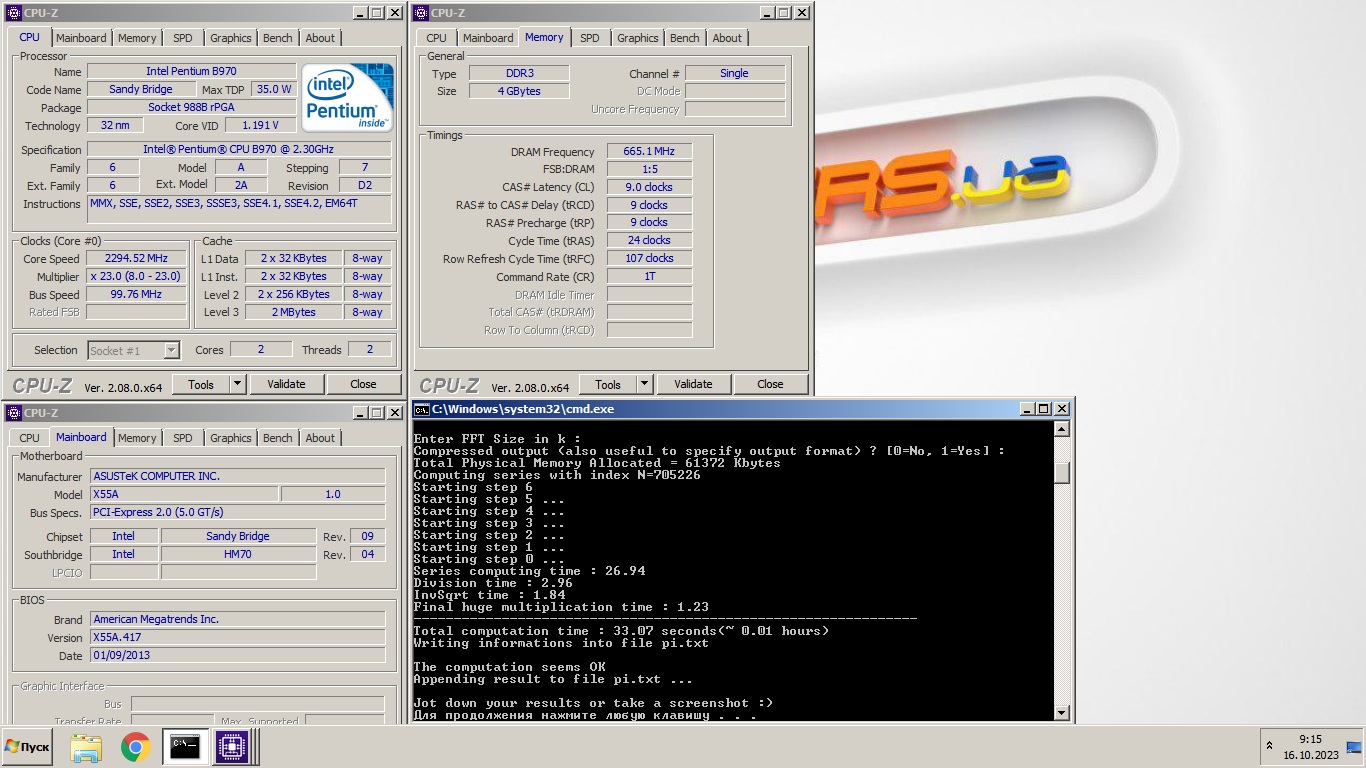Click Tools button in Memory window
Image resolution: width=1366 pixels, height=768 pixels.
[x=608, y=384]
